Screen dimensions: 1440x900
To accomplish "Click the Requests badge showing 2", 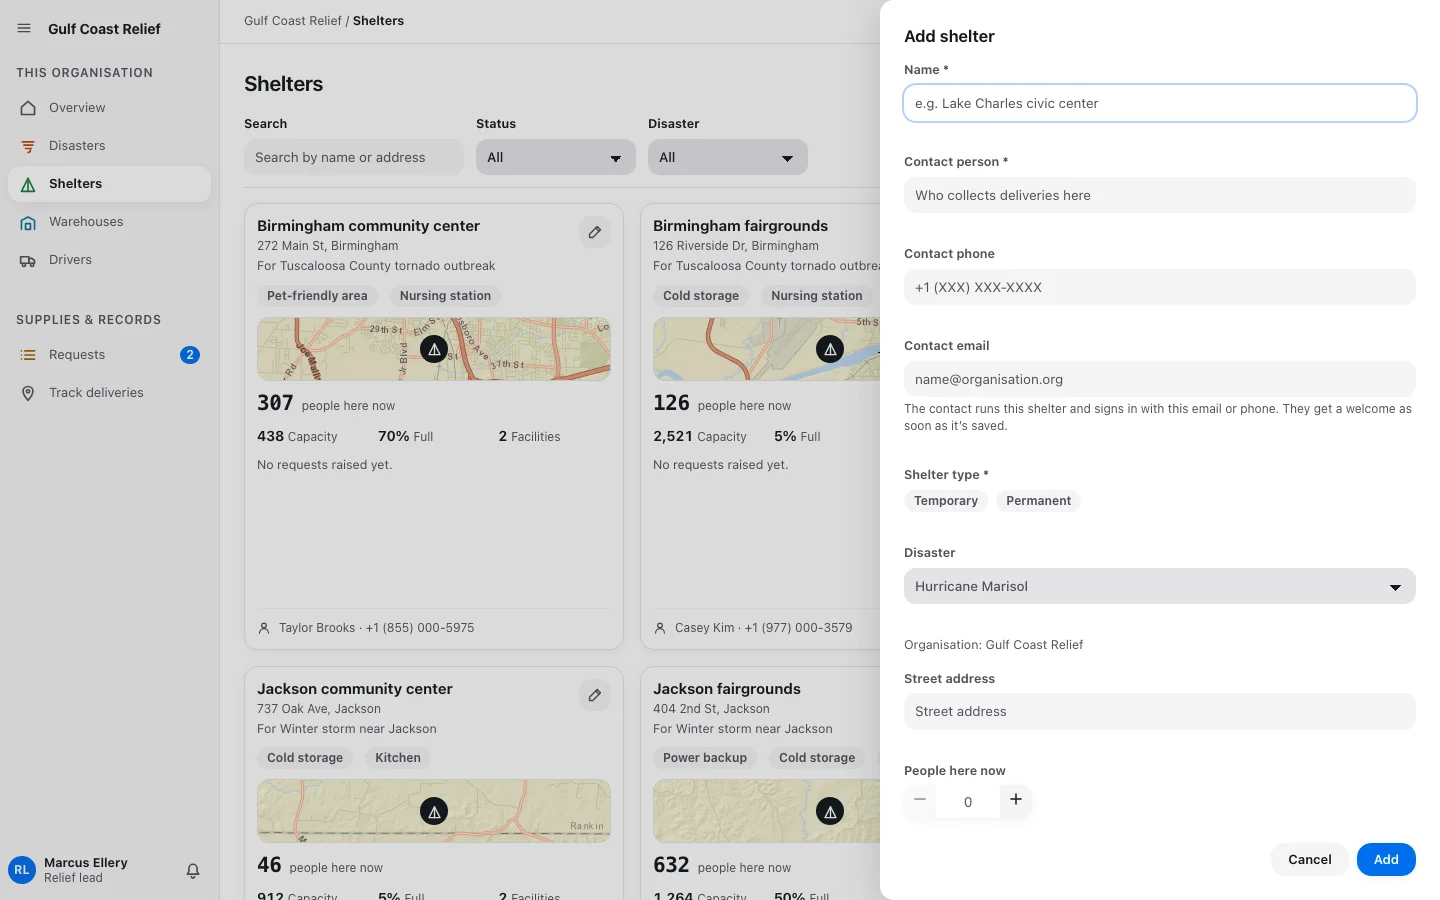I will (190, 355).
